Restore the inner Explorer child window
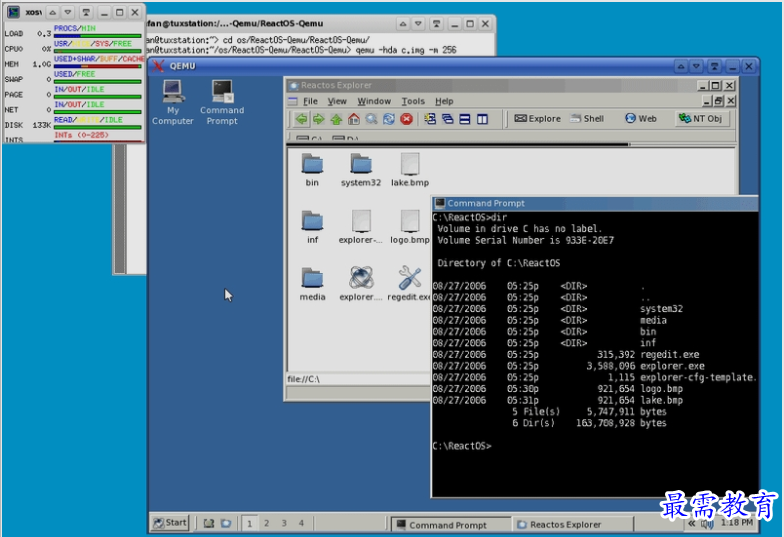Screen dimensions: 784x537 coord(718,101)
